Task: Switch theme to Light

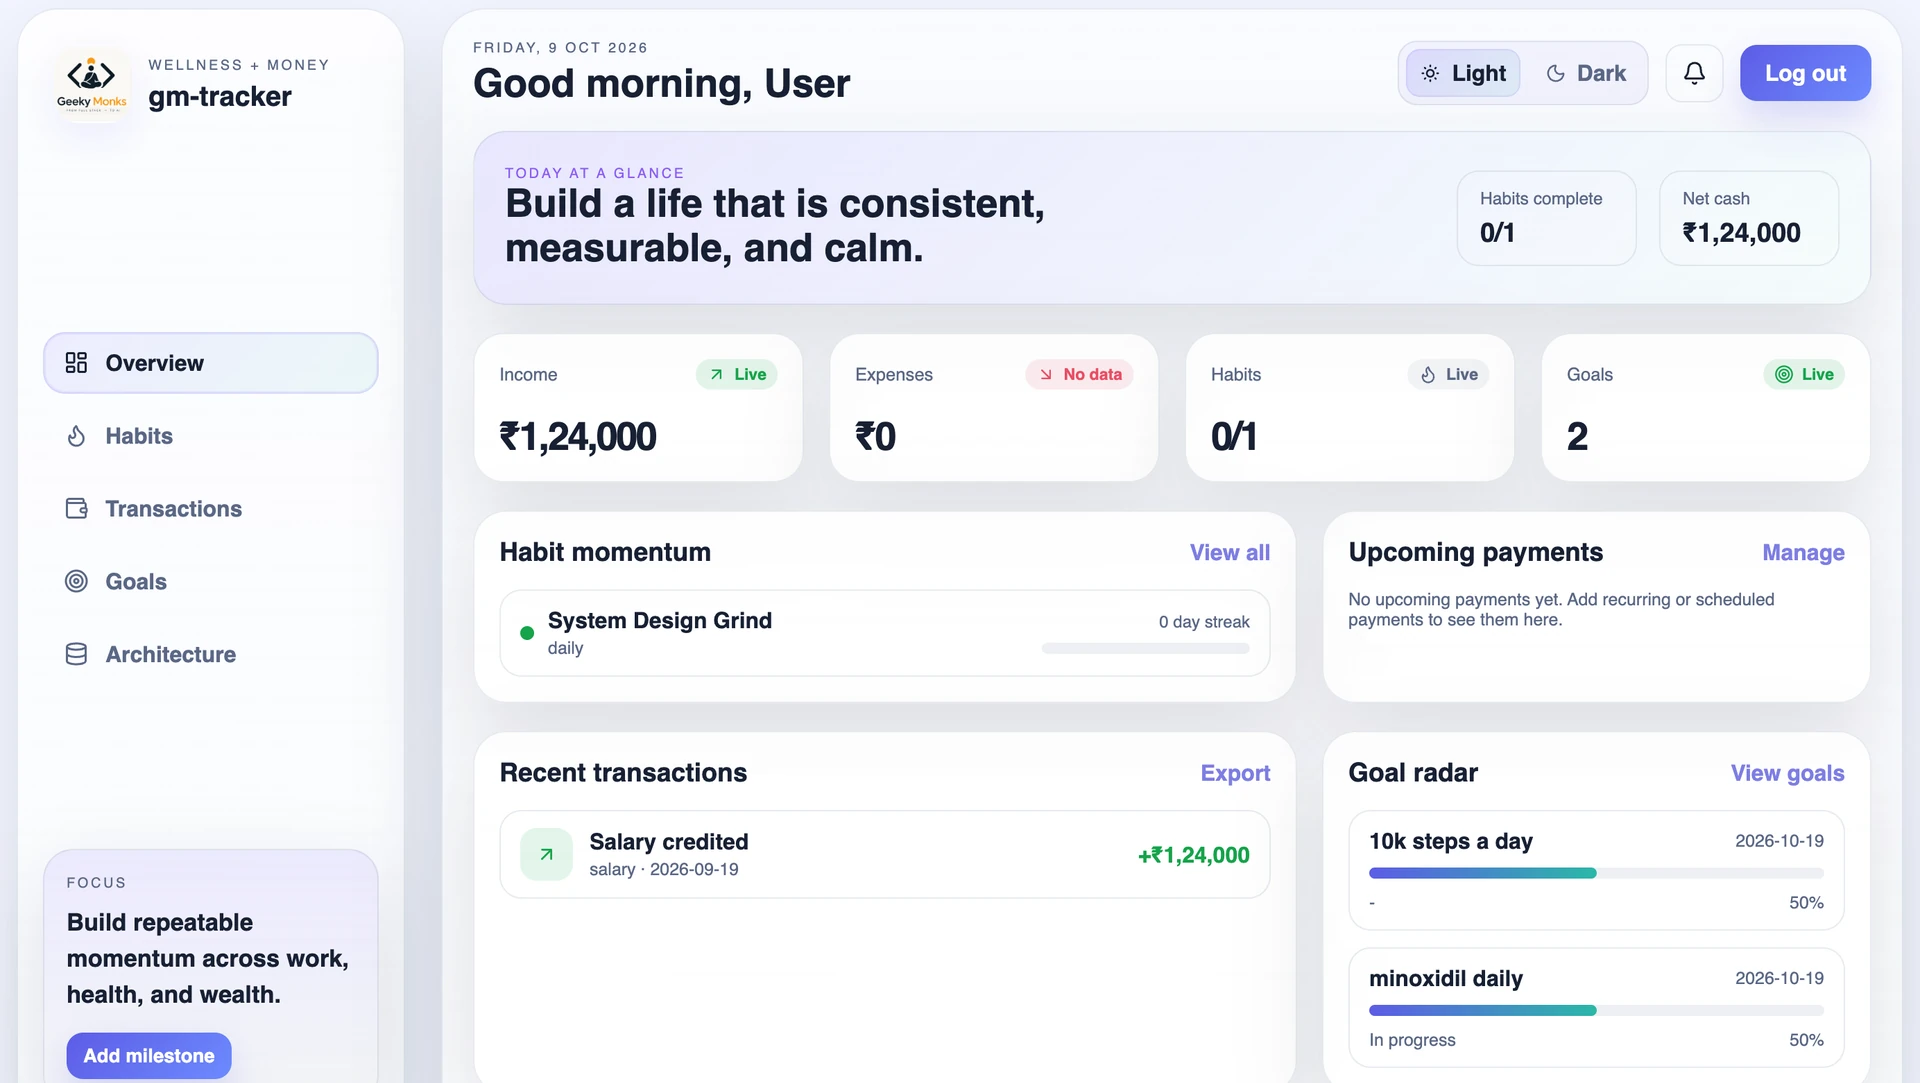Action: (1463, 73)
